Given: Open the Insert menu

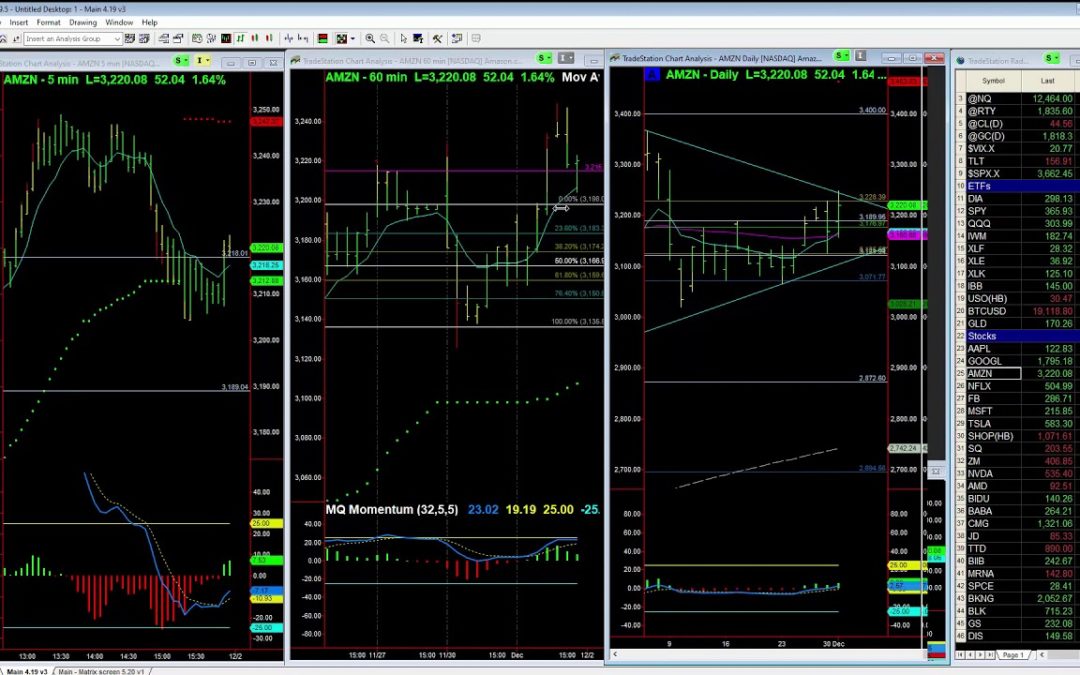Looking at the screenshot, I should click(x=19, y=22).
